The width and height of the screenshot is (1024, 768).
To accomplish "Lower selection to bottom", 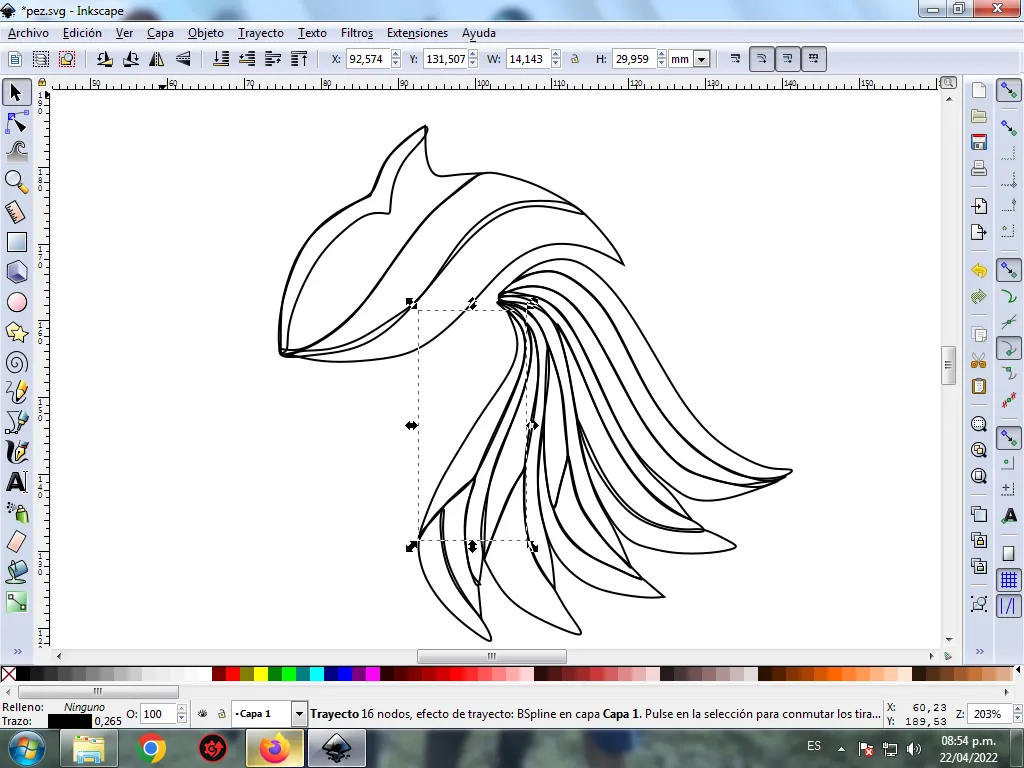I will (x=221, y=59).
